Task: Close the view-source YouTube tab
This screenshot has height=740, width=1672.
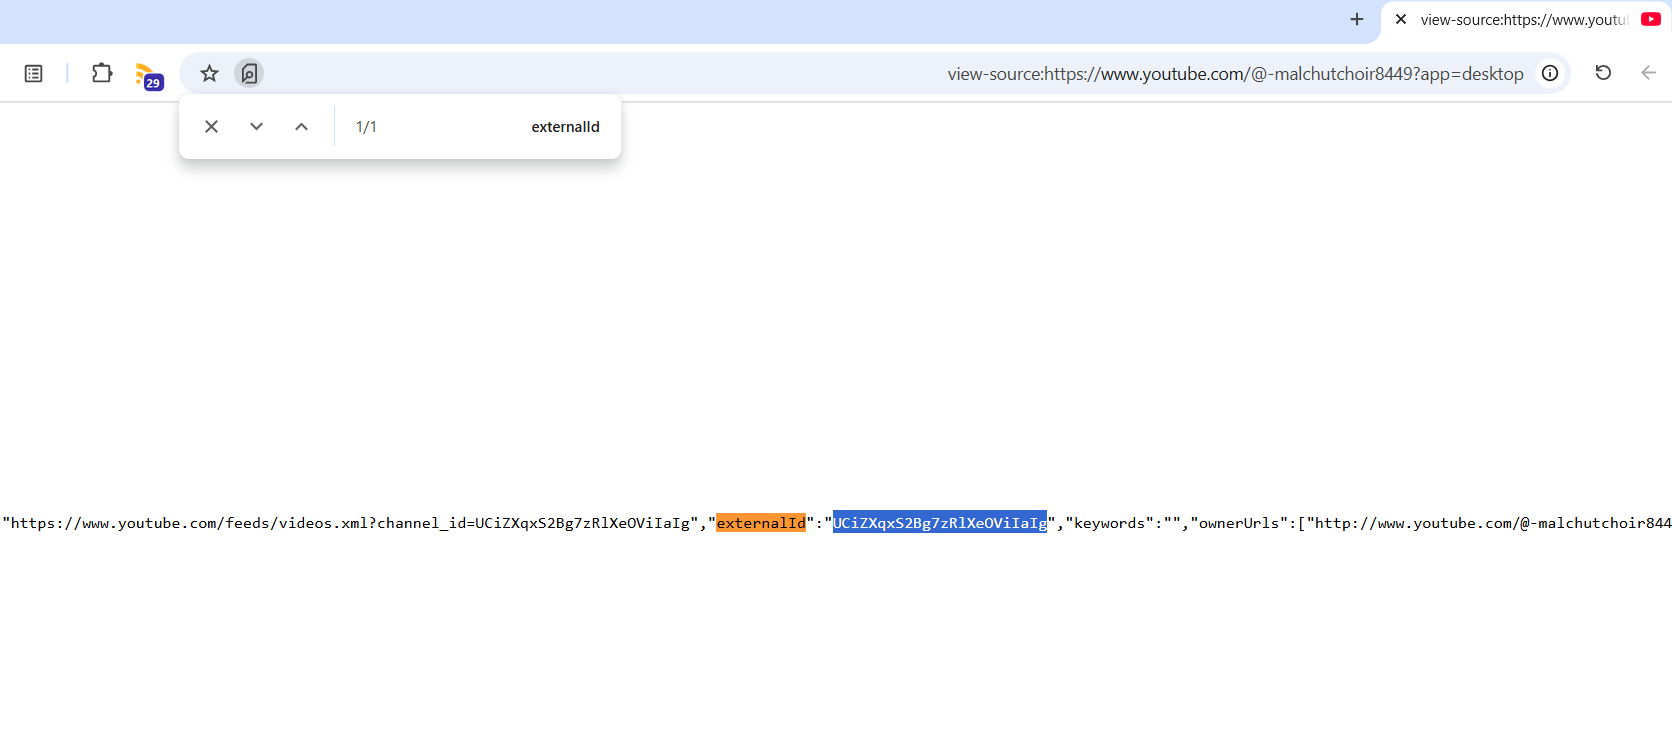Action: (x=1401, y=19)
